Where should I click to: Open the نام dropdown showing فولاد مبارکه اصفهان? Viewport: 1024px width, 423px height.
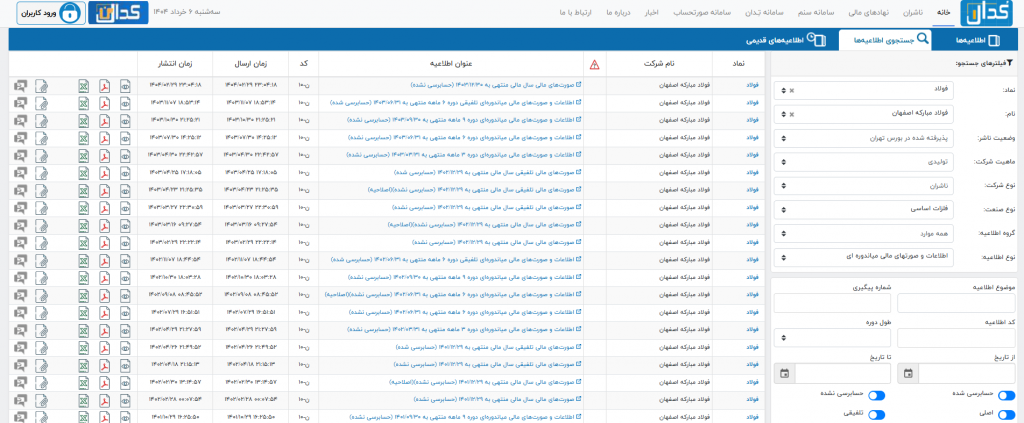(x=863, y=114)
